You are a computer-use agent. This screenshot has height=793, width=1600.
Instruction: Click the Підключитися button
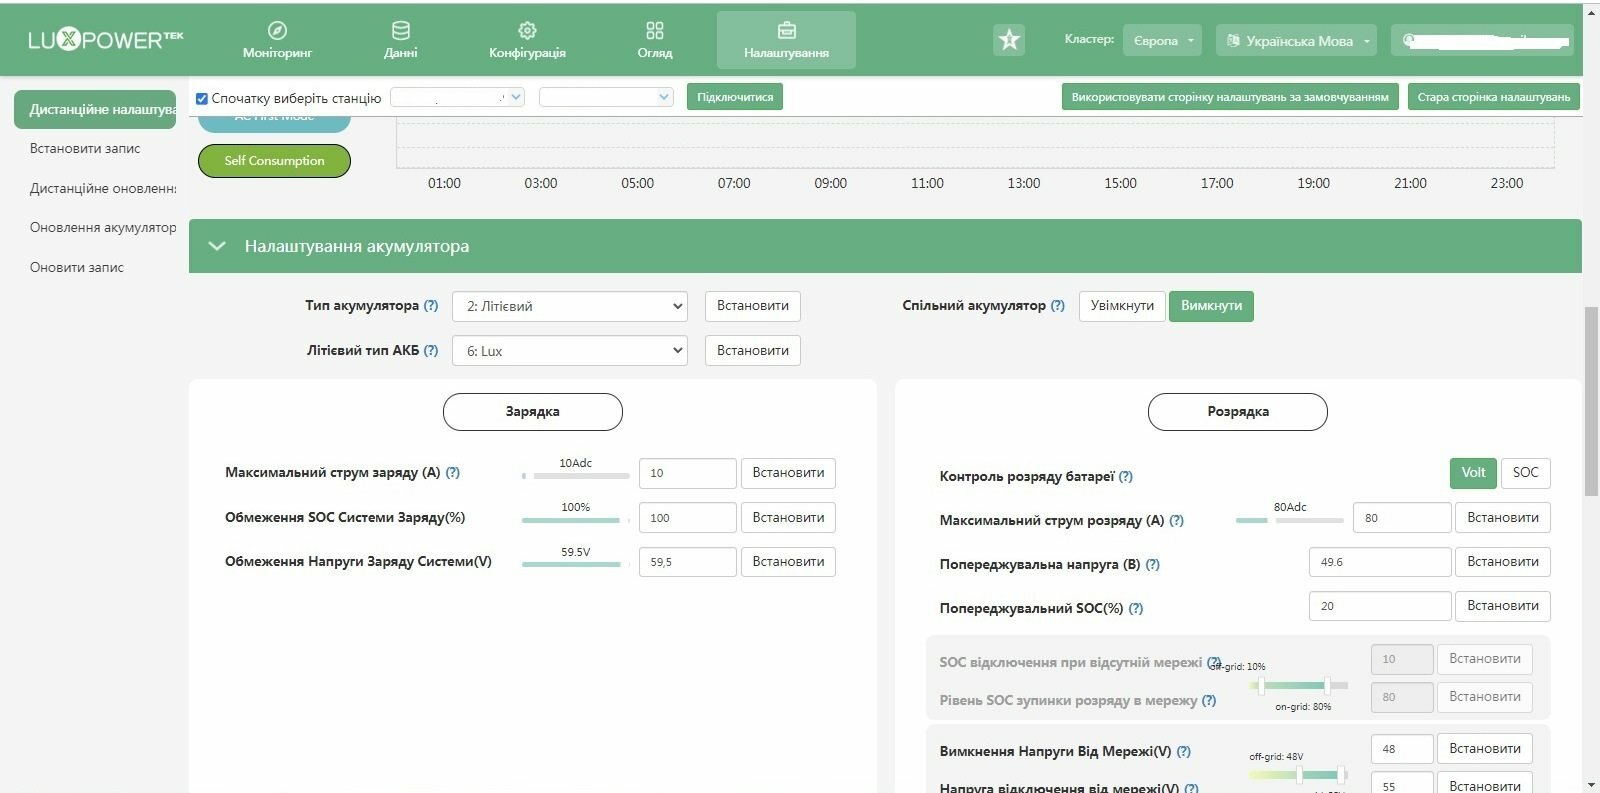(x=735, y=97)
